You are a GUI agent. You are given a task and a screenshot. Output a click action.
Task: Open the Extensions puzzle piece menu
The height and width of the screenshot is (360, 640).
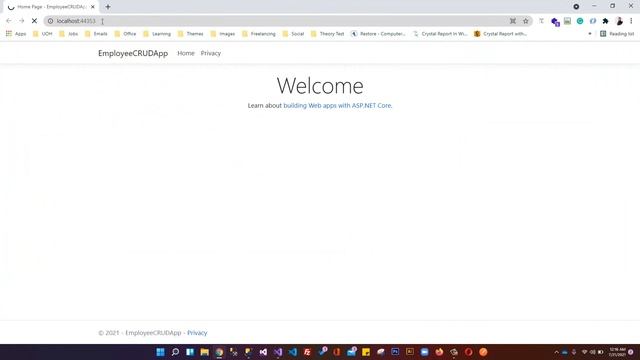(x=606, y=21)
